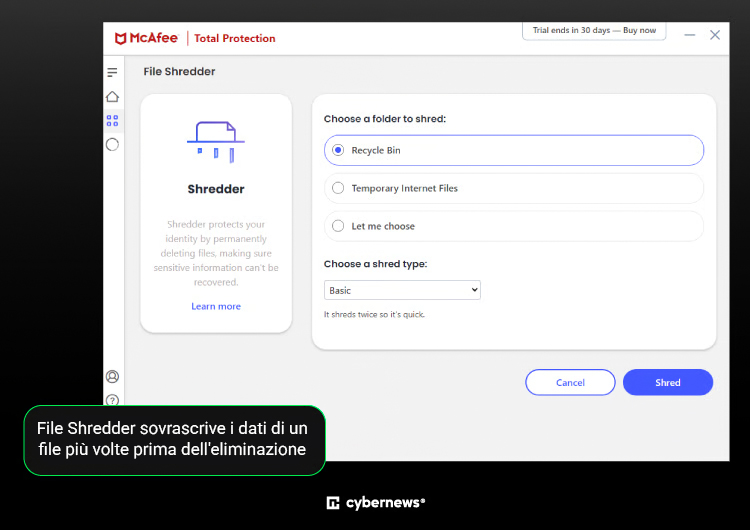Screen dimensions: 750x530
Task: Click the Total Protection title text
Action: (x=235, y=38)
